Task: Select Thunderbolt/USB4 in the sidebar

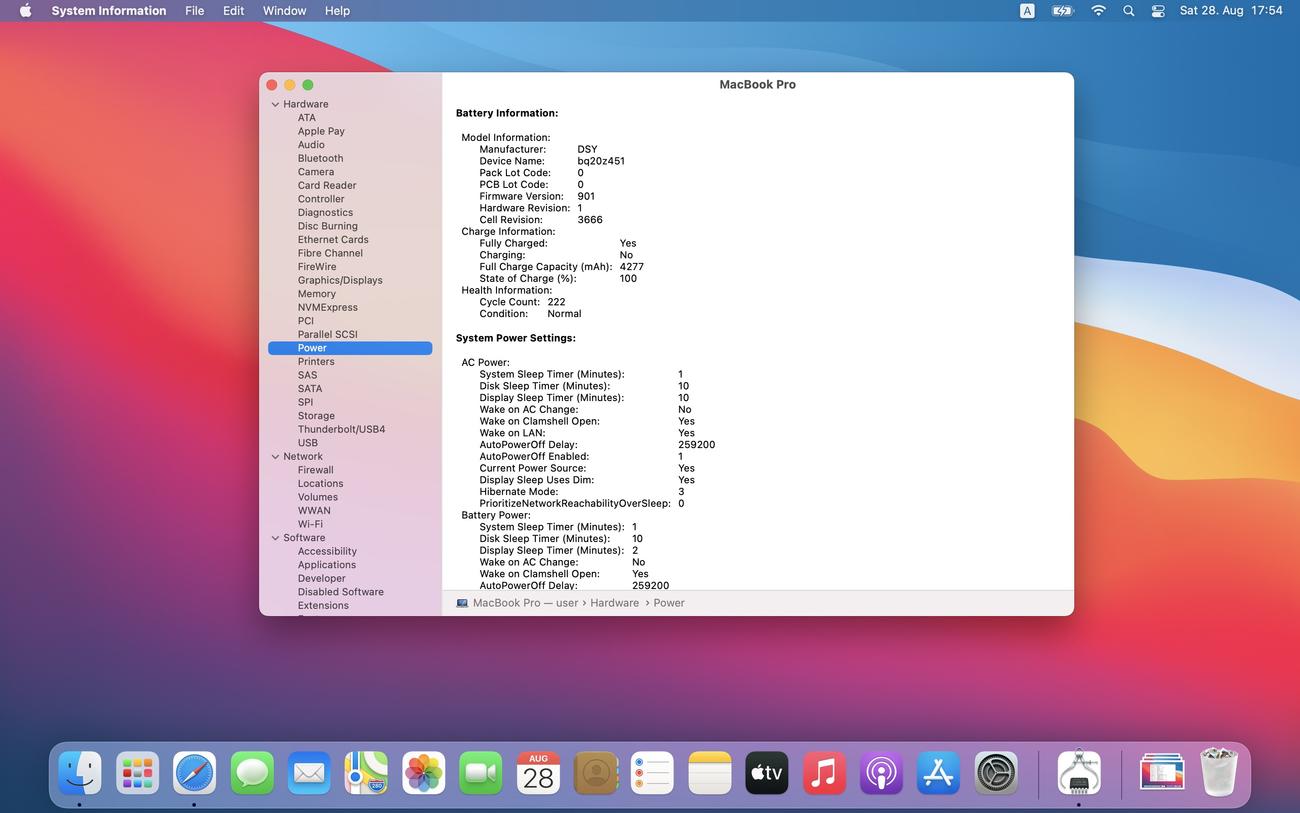Action: [341, 429]
